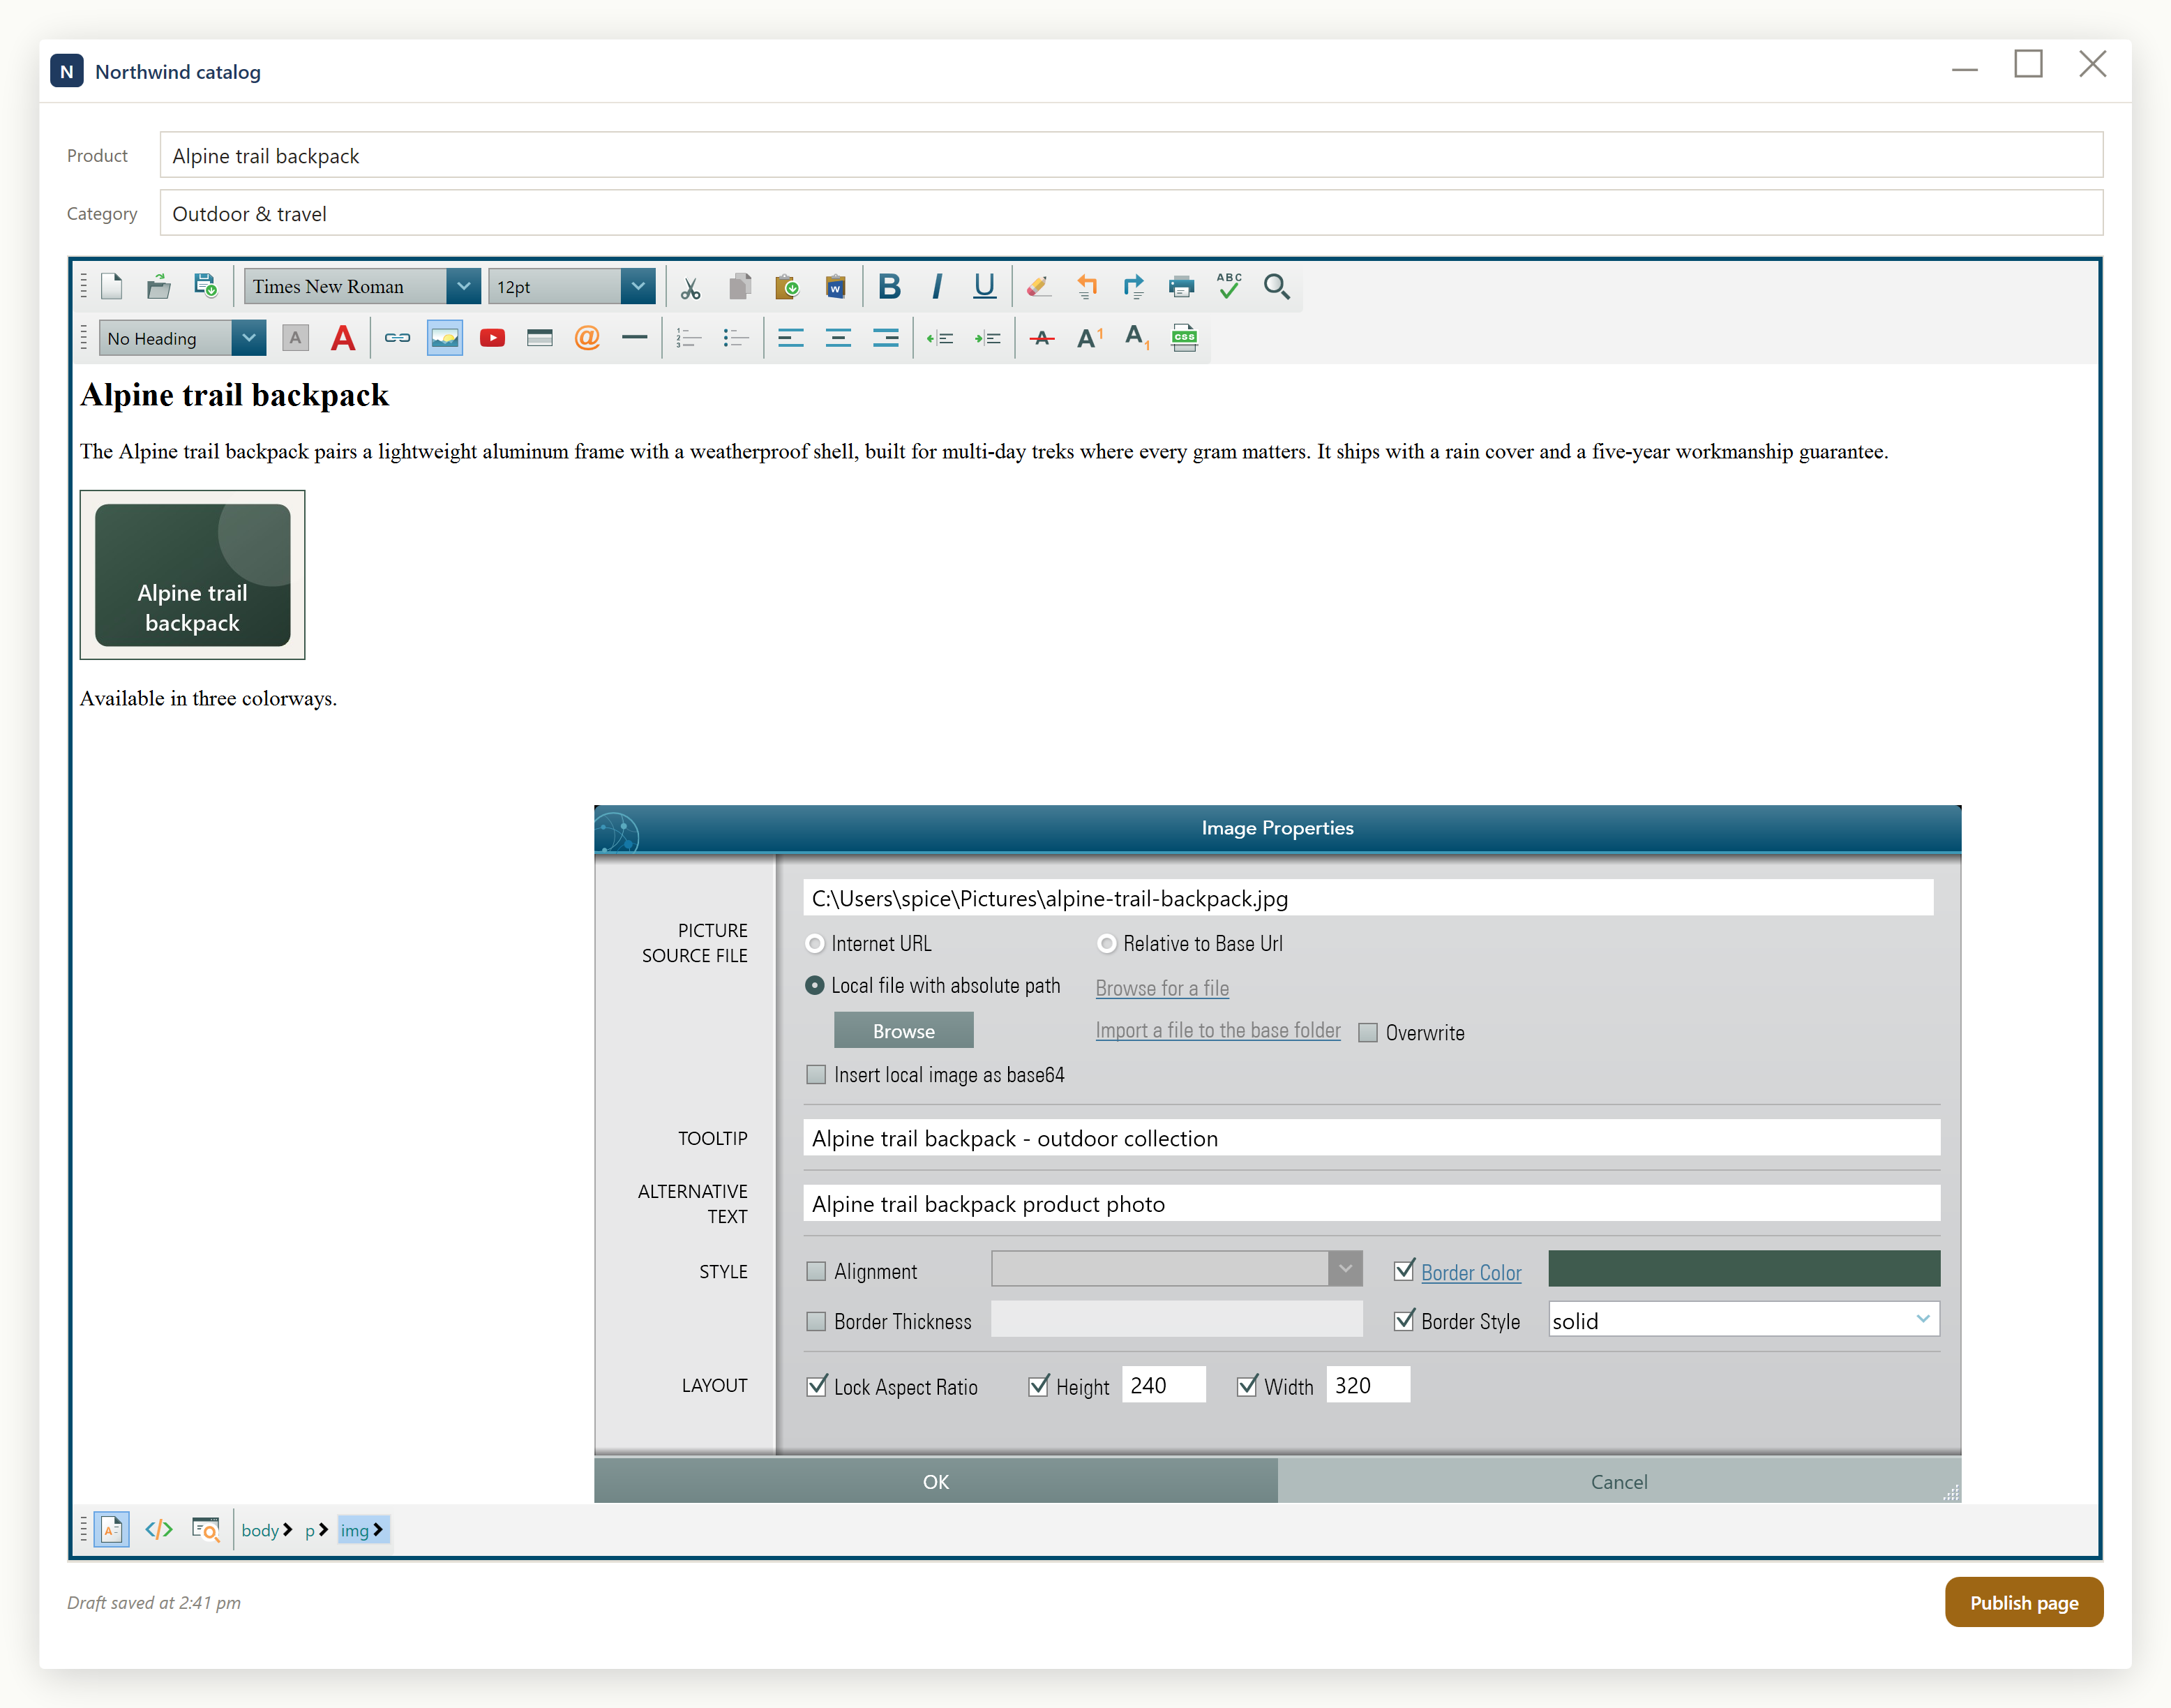Viewport: 2171px width, 1708px height.
Task: Click the Alternative Text field
Action: click(x=1371, y=1203)
